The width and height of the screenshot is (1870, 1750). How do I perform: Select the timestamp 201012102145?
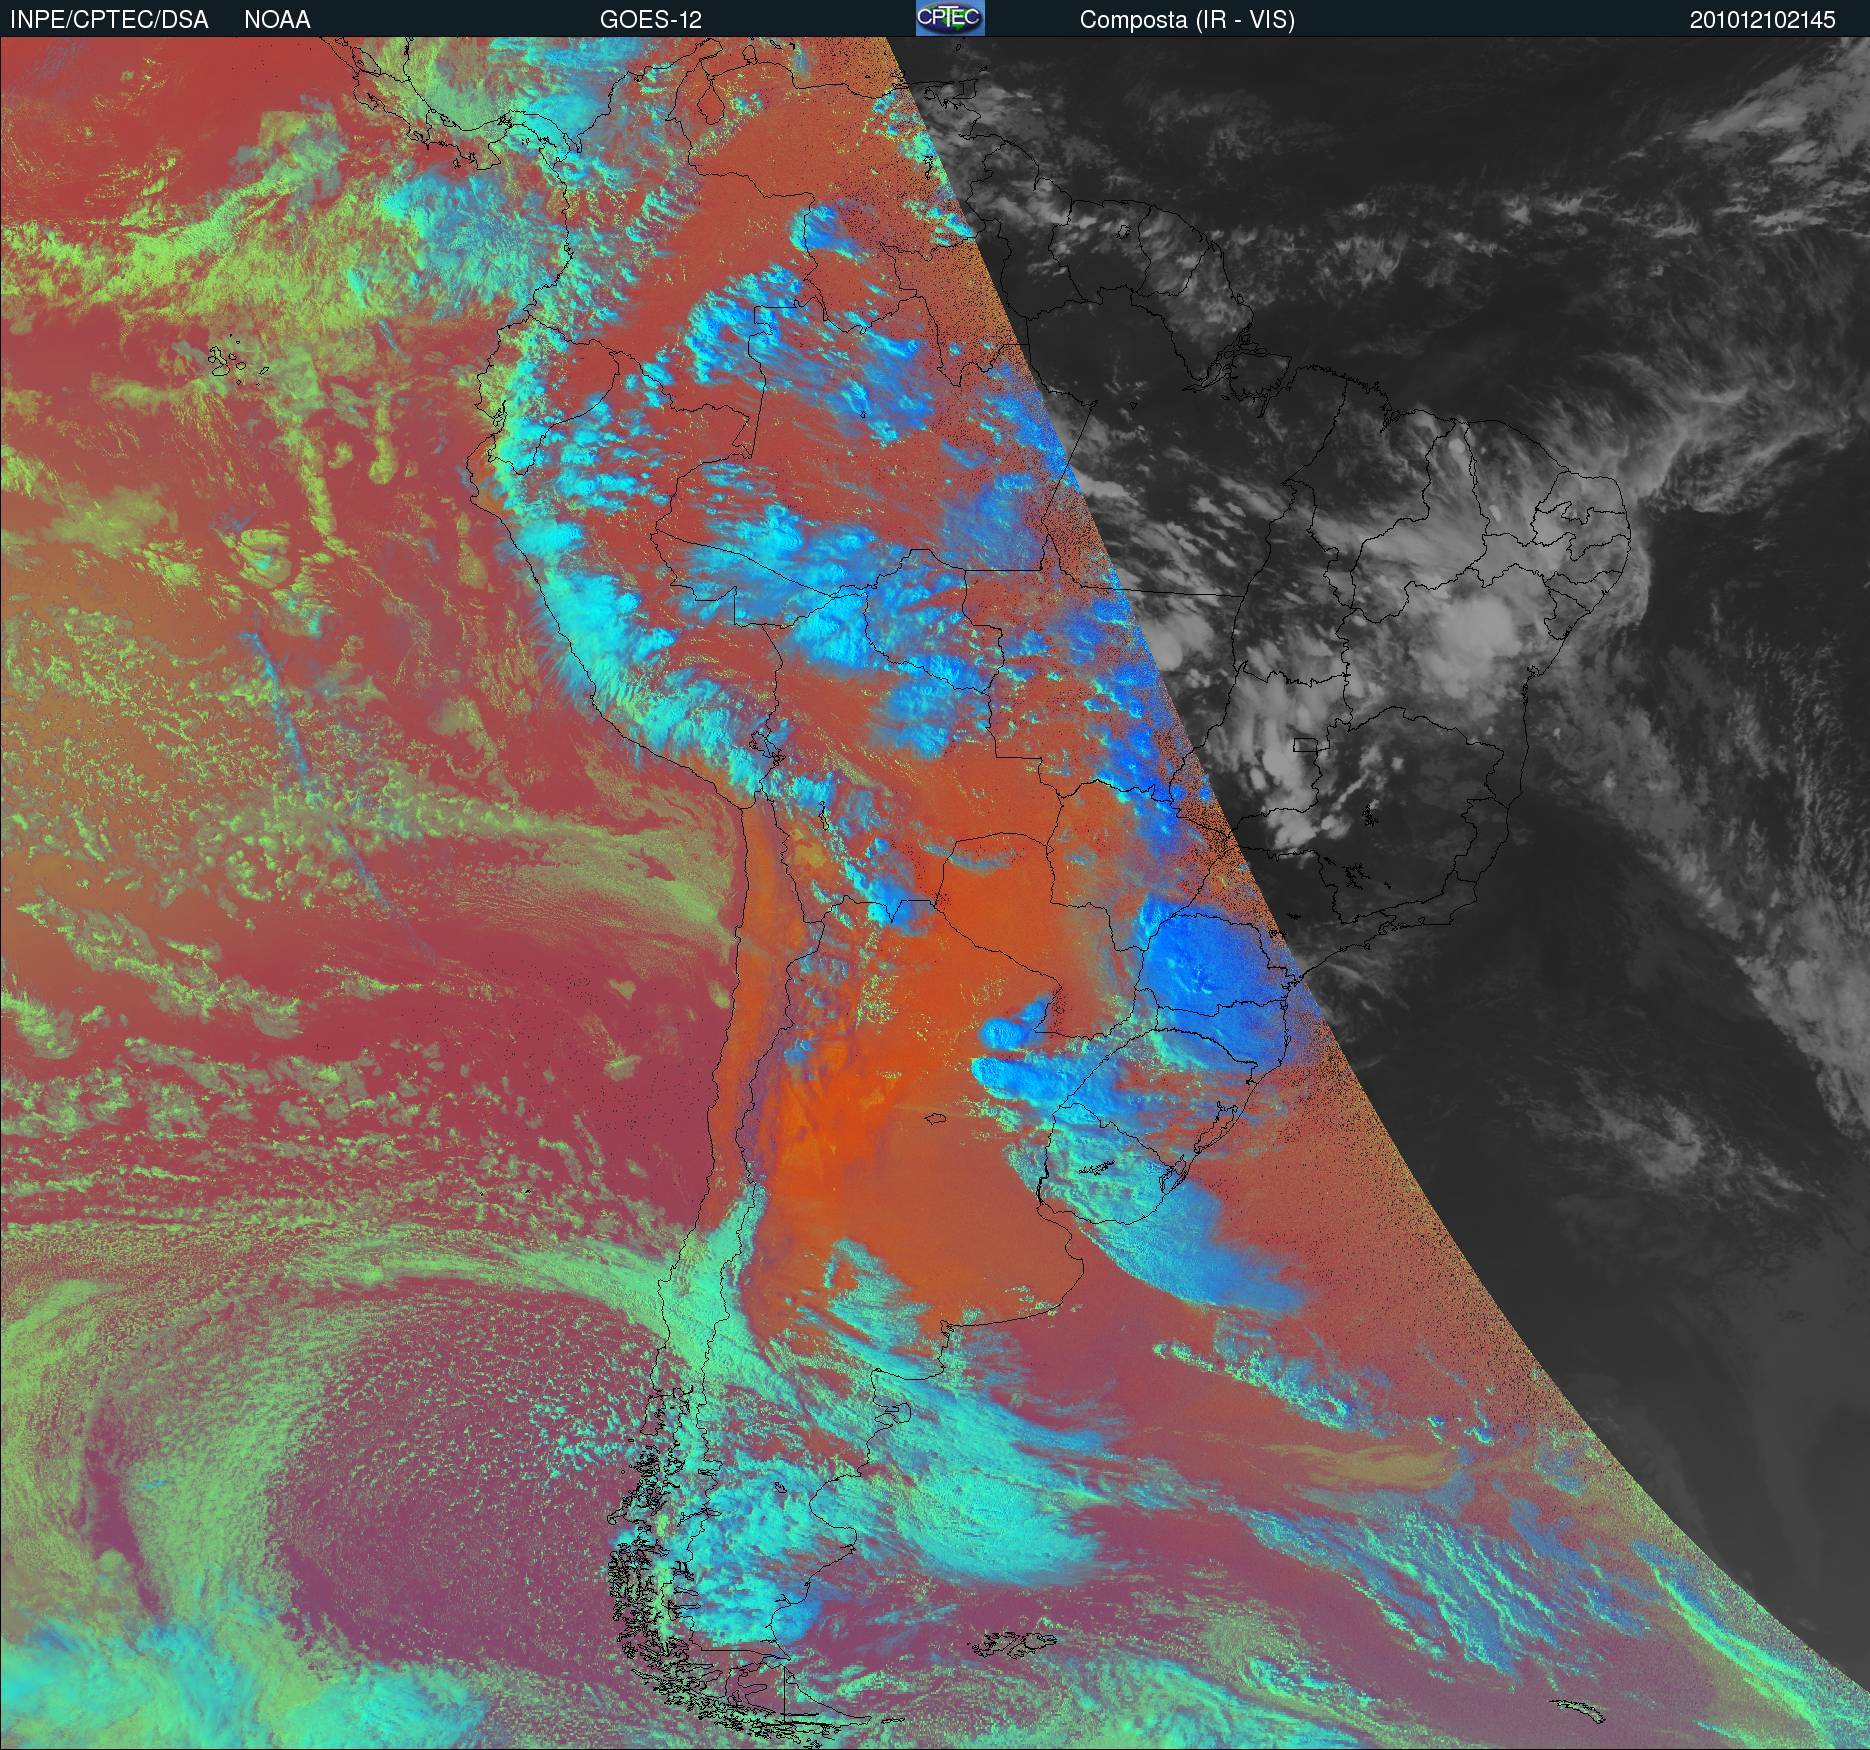coord(1763,20)
